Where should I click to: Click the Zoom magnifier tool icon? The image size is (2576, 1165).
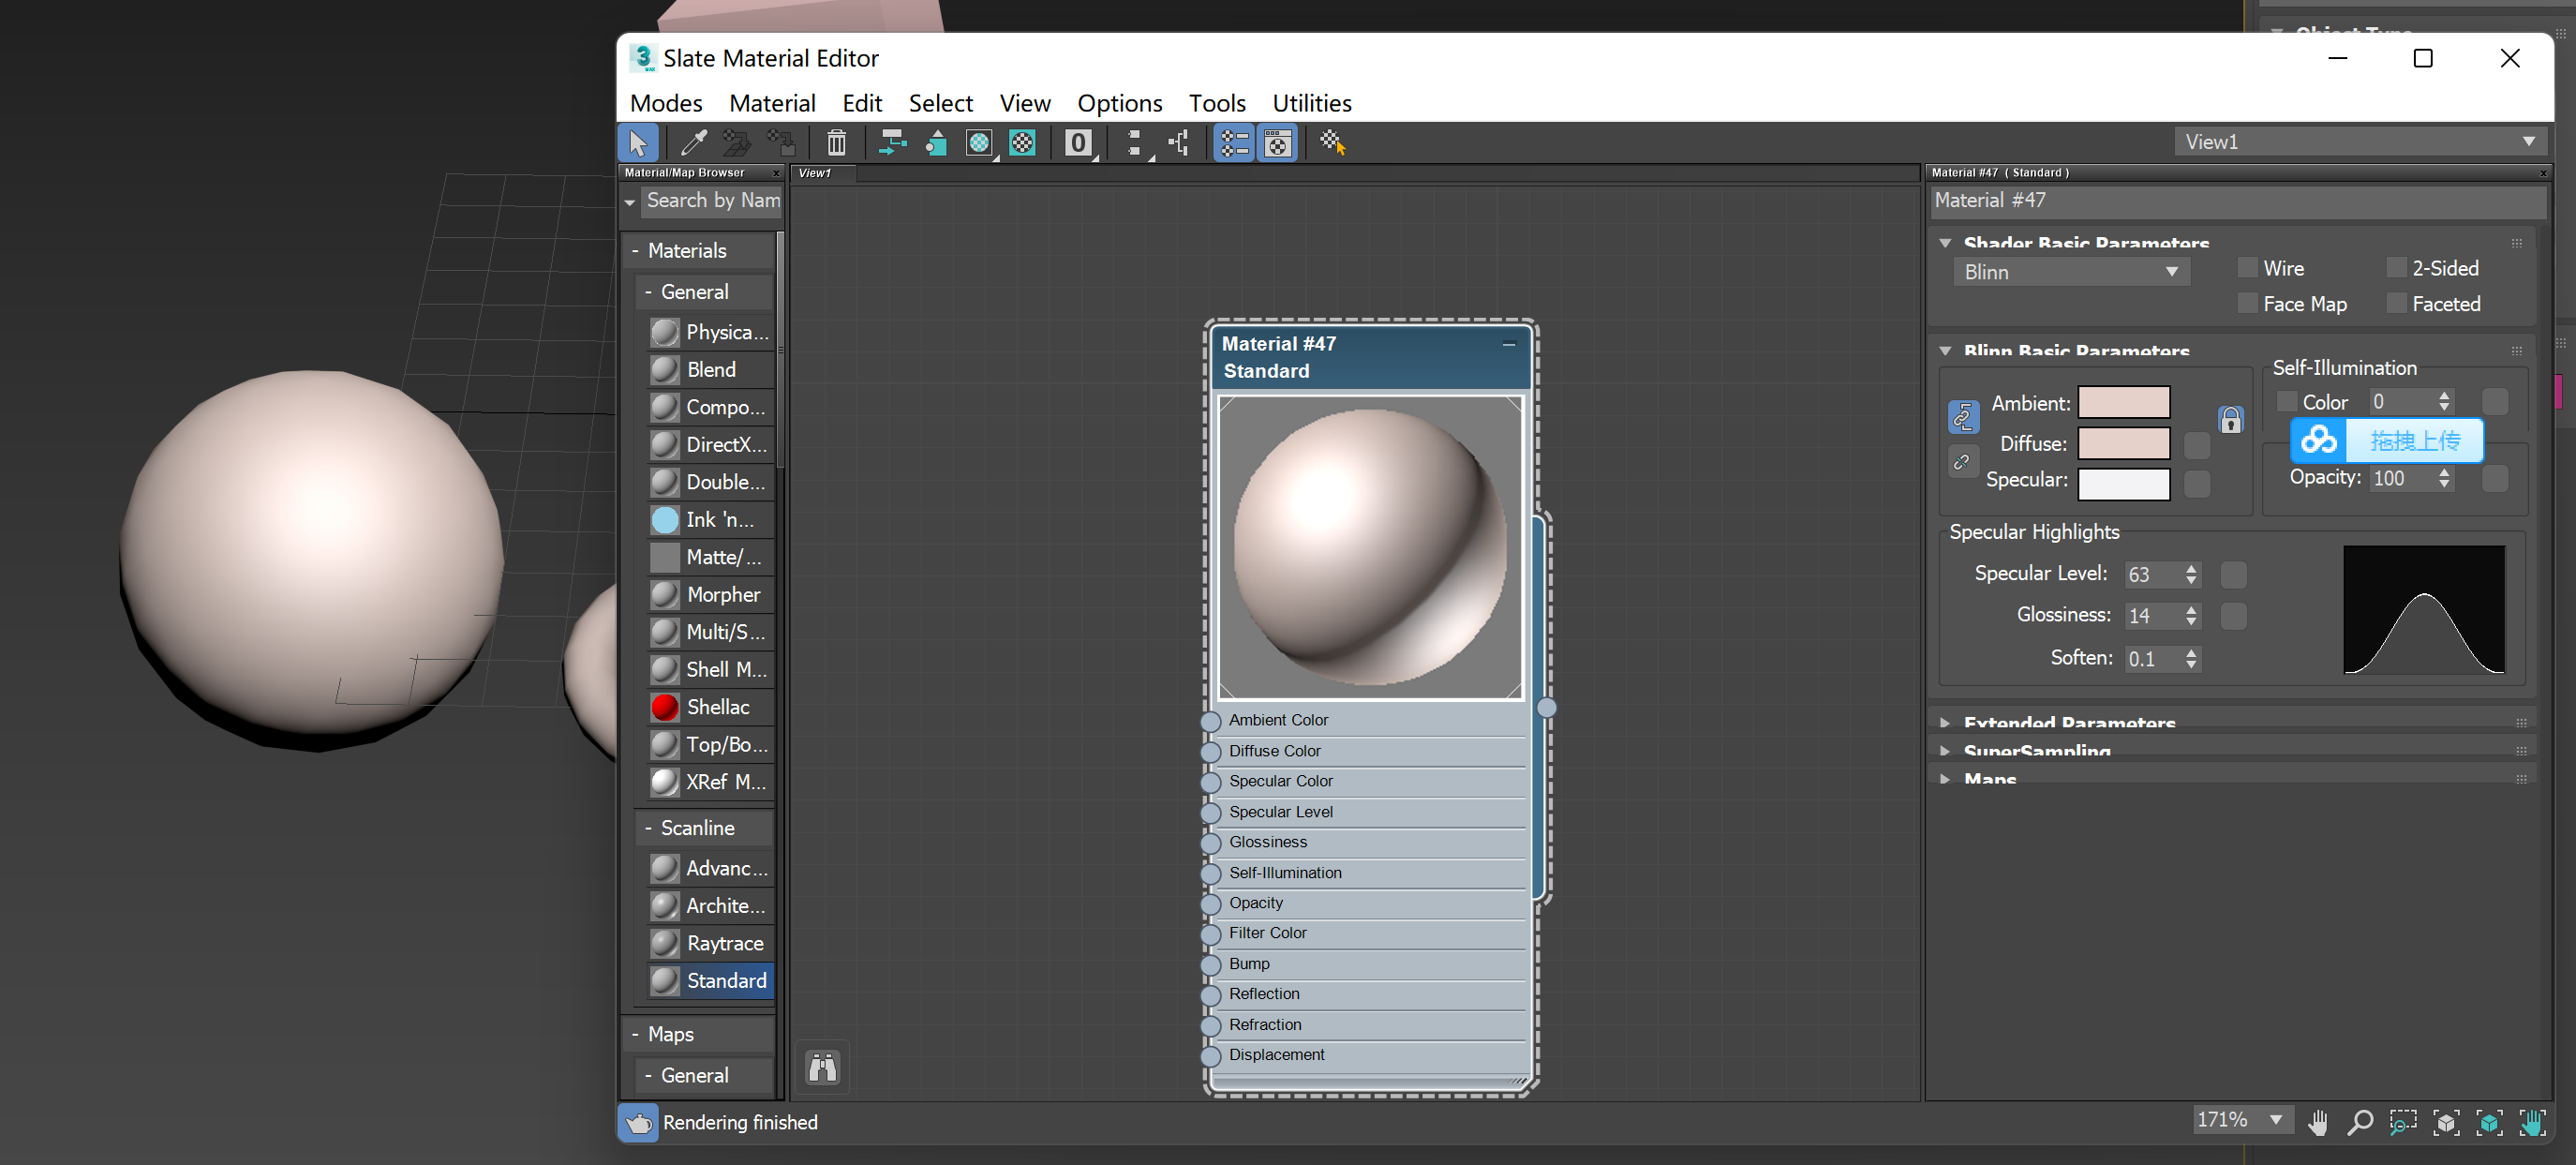[2360, 1122]
